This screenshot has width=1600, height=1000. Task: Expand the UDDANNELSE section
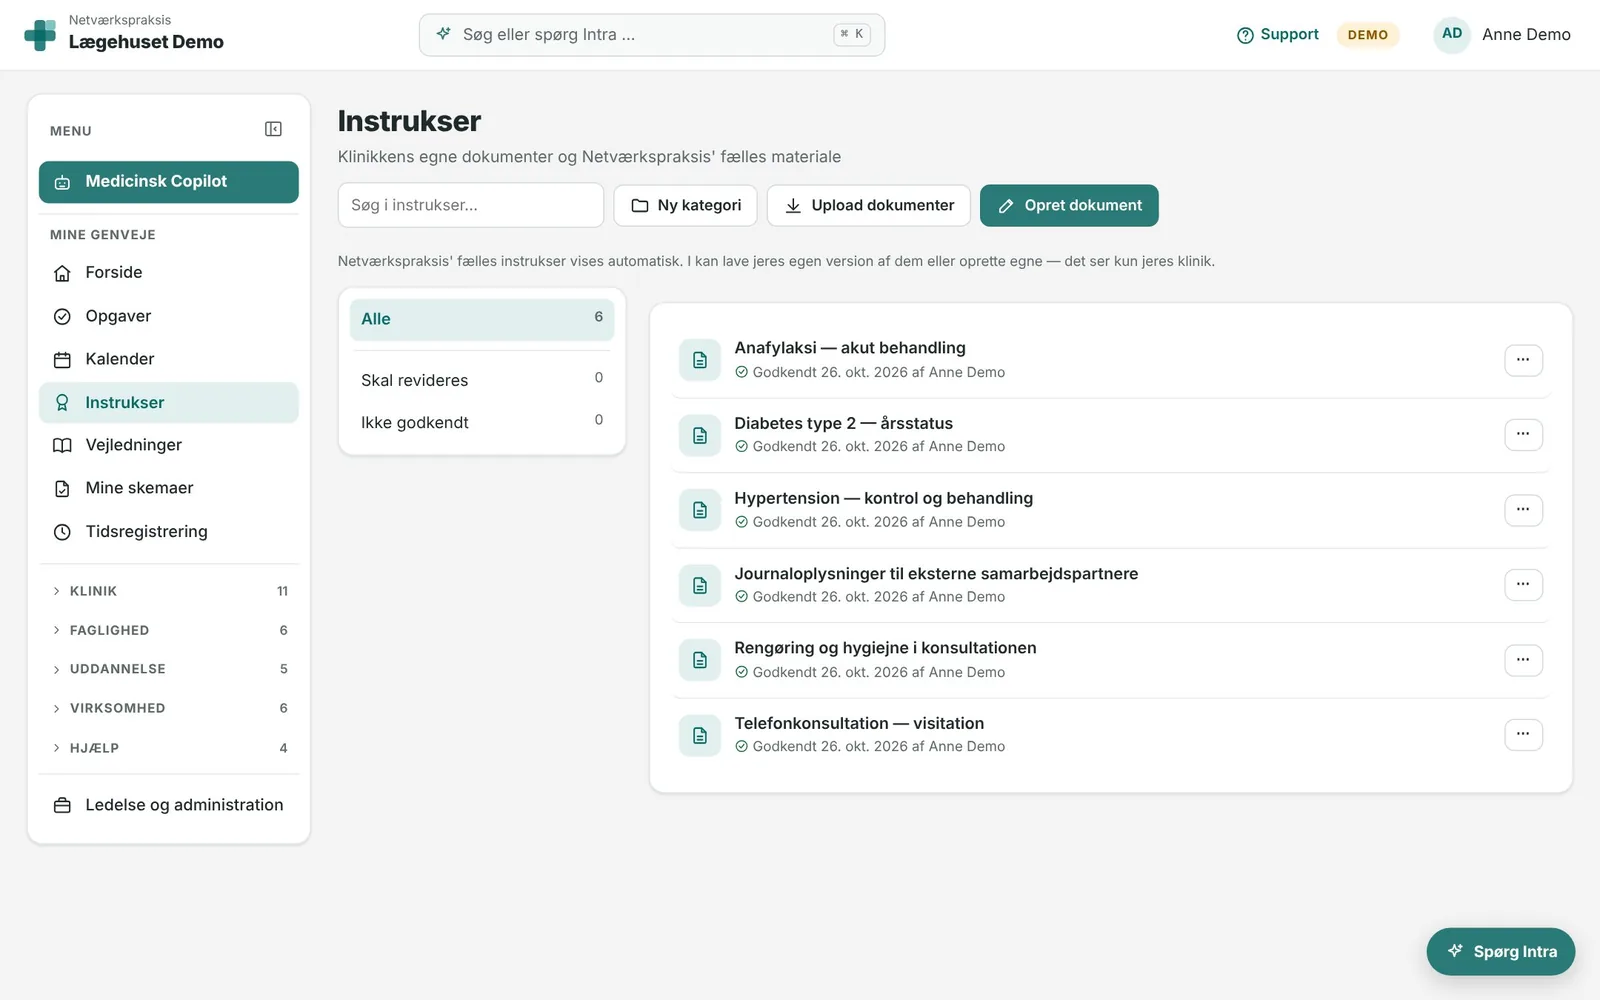[x=169, y=669]
